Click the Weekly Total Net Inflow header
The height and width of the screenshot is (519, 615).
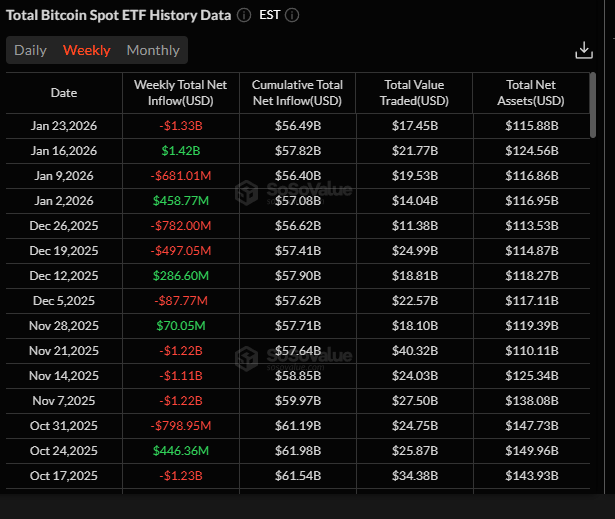[181, 93]
